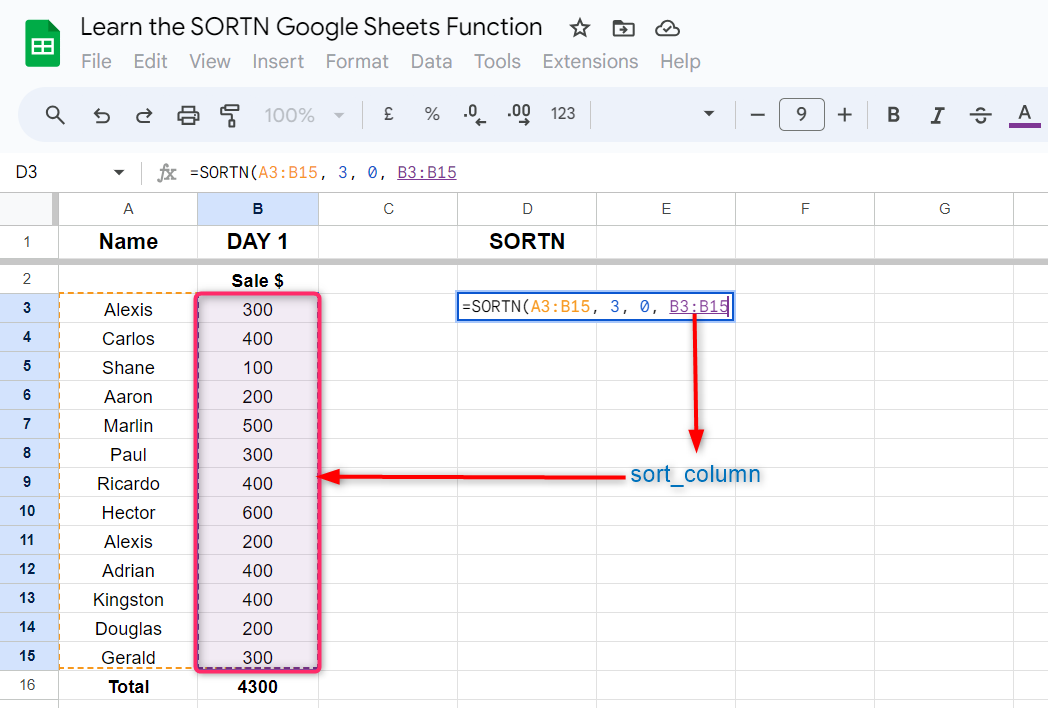Viewport: 1048px width, 708px height.
Task: Select column A header
Action: click(x=128, y=209)
